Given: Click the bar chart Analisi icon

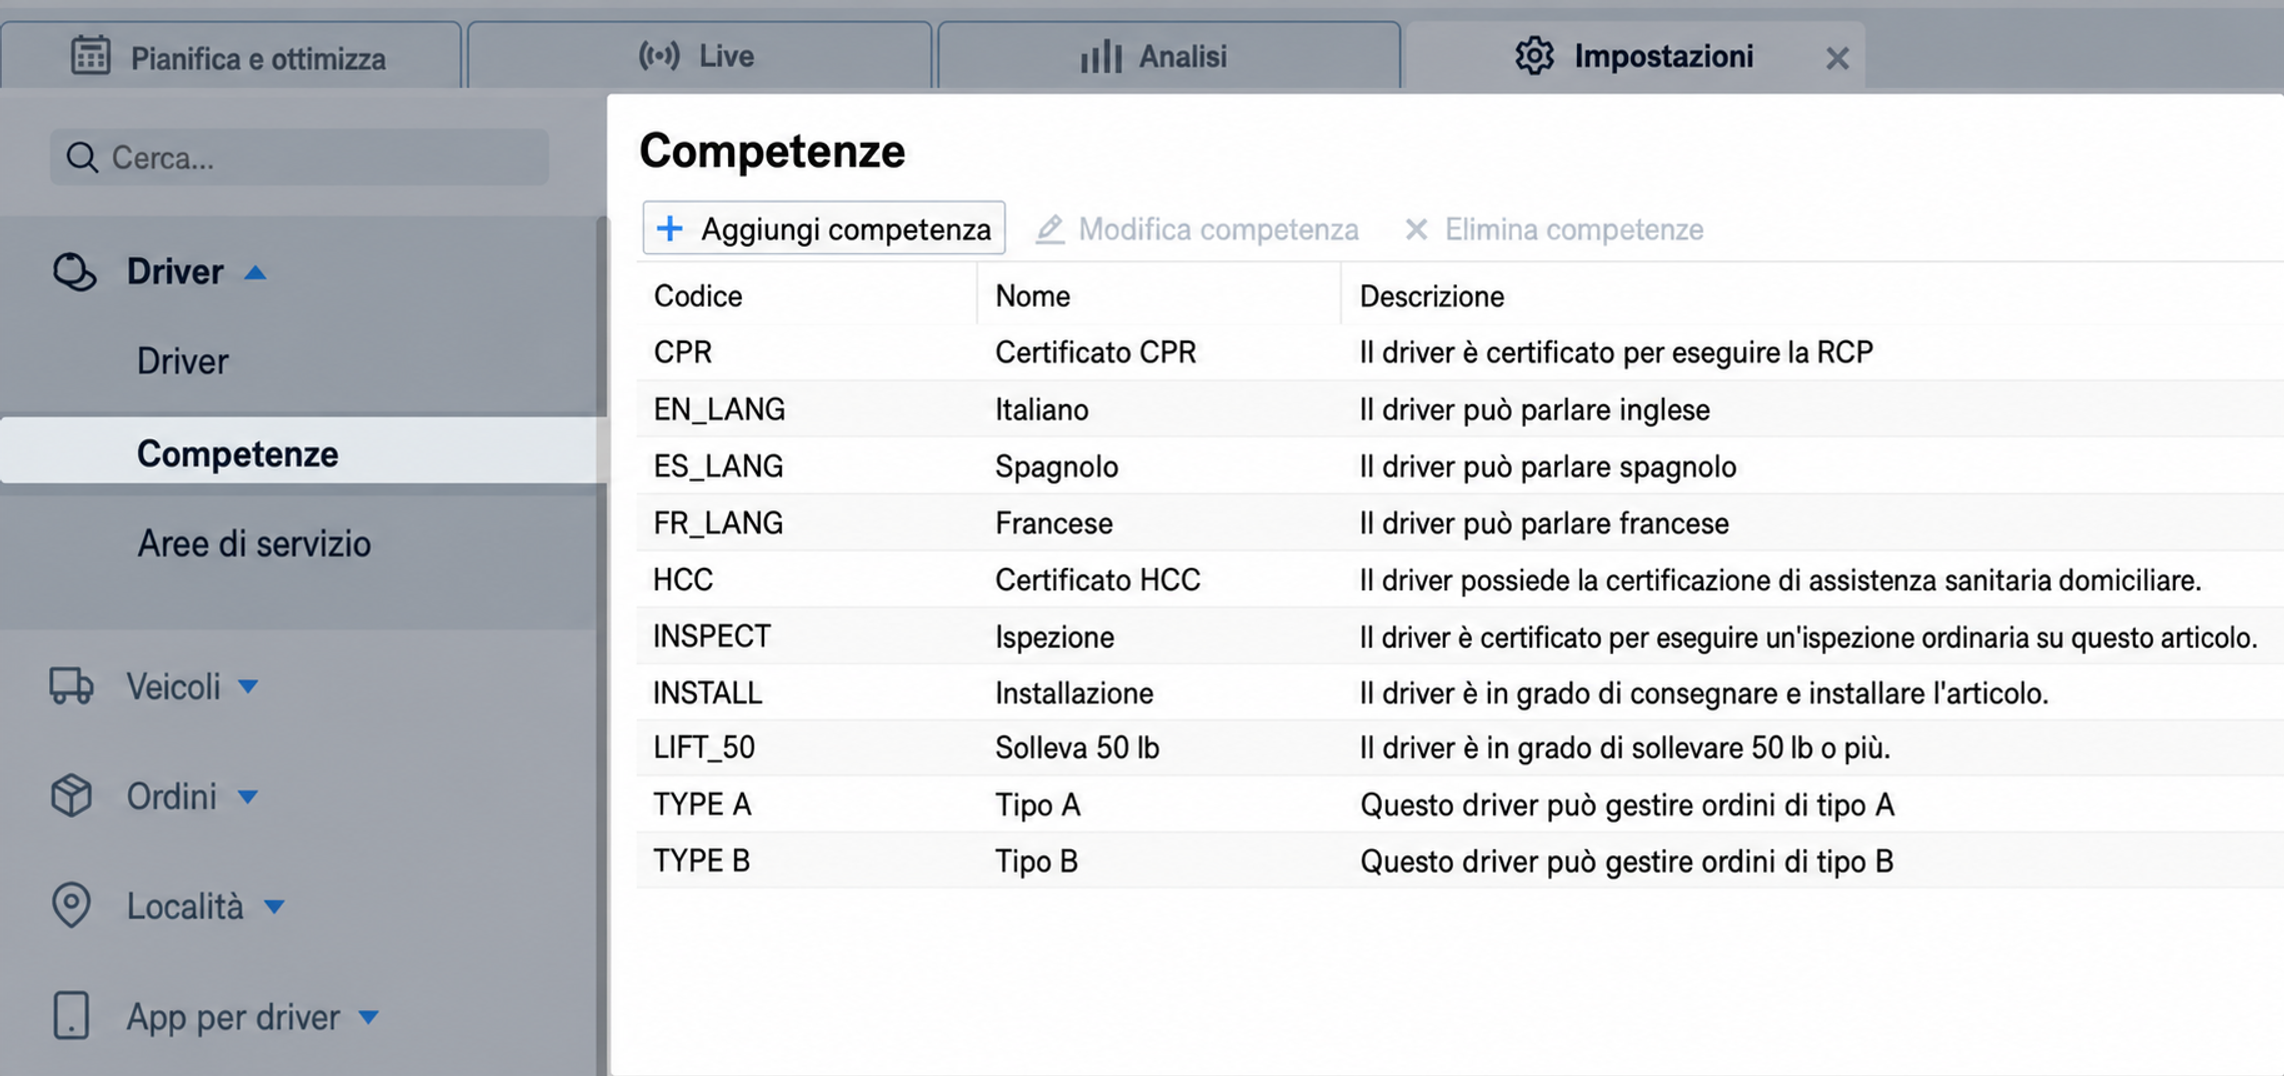Looking at the screenshot, I should click(x=1101, y=56).
